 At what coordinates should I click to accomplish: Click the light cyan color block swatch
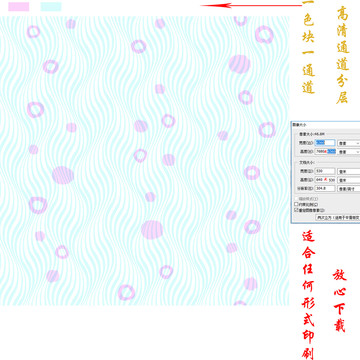(x=51, y=7)
